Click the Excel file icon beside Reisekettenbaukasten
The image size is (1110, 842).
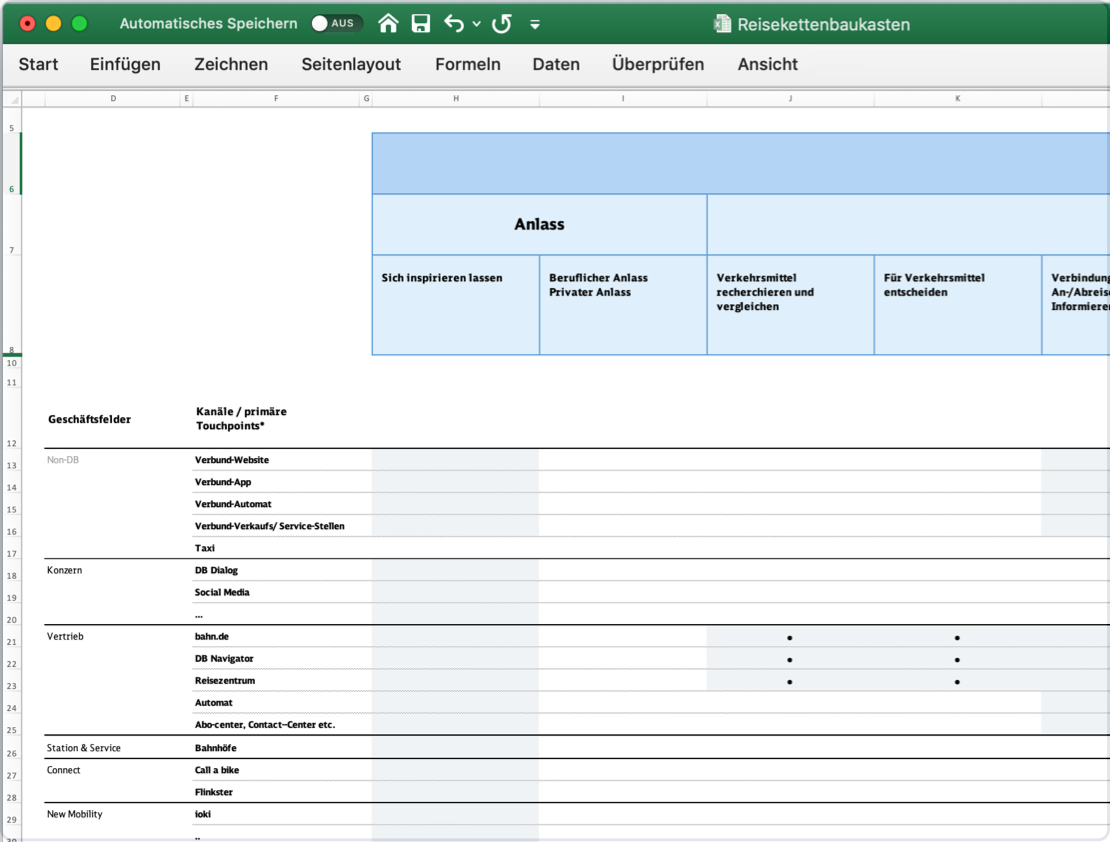(x=722, y=24)
